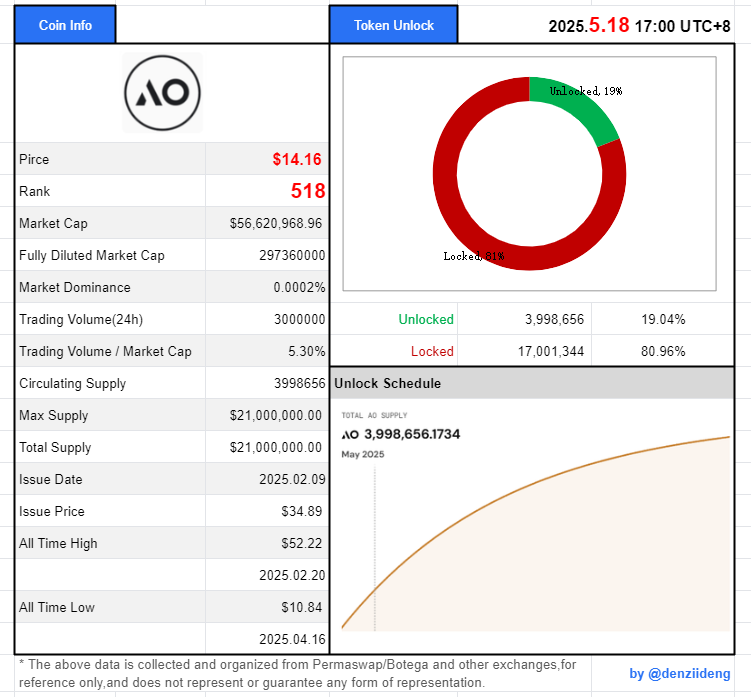Select Issue Price value $34.89
Image resolution: width=751 pixels, height=697 pixels.
pos(302,512)
